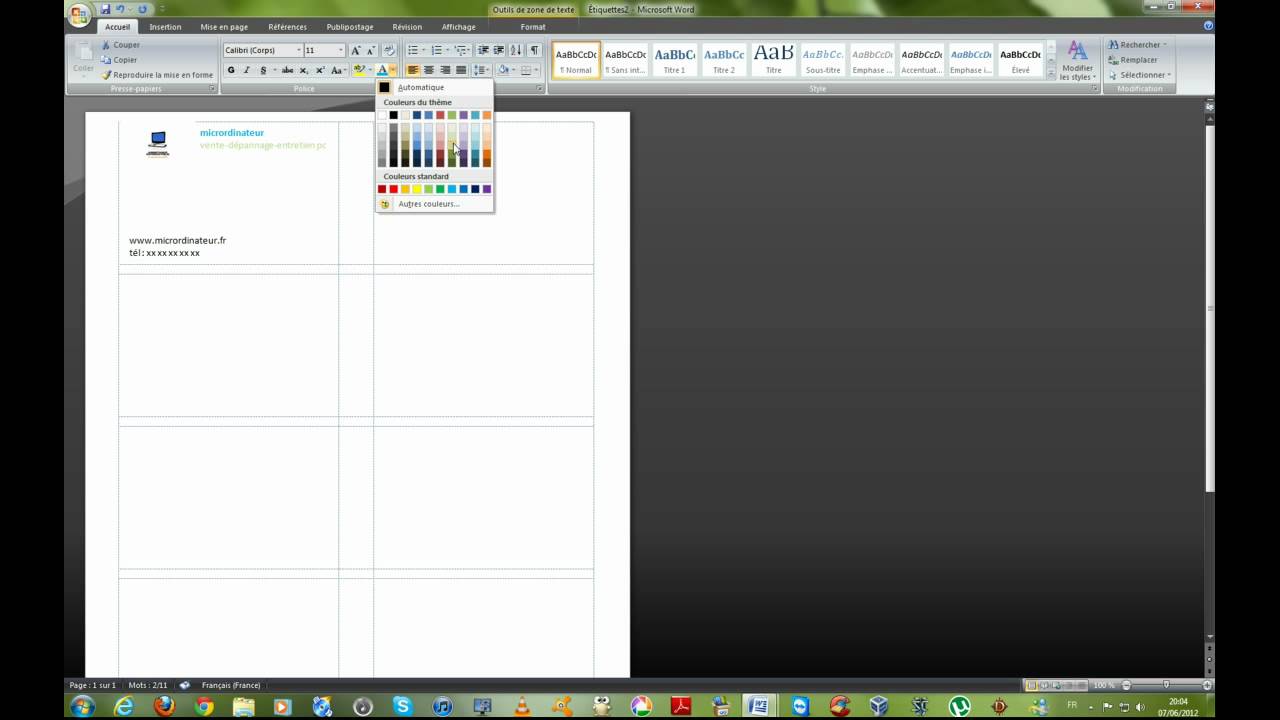The height and width of the screenshot is (720, 1280).
Task: Switch to the Publipostage tab
Action: tap(349, 27)
